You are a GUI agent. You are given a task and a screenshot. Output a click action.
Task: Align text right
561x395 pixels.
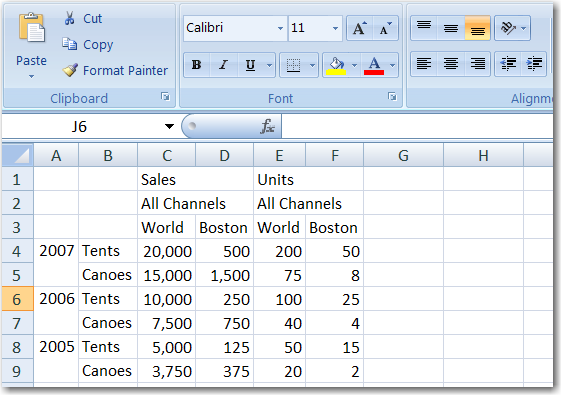click(x=478, y=64)
